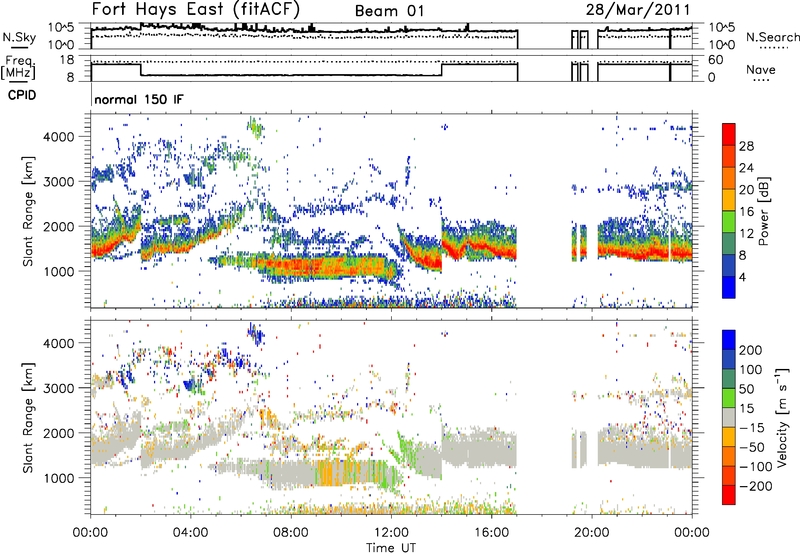Click the 'Power [dB]' color bar label
This screenshot has height=554, width=800.
(x=764, y=211)
